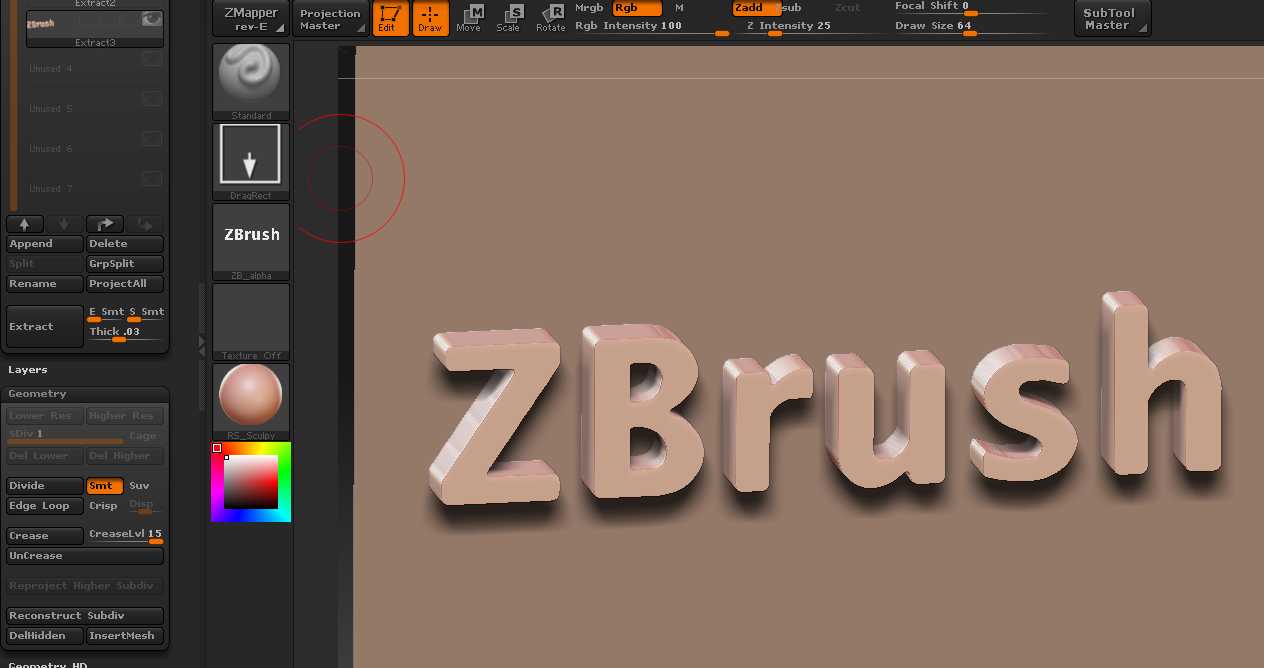The image size is (1264, 668).
Task: Adjust the Thick extract thickness slider
Action: coord(125,334)
